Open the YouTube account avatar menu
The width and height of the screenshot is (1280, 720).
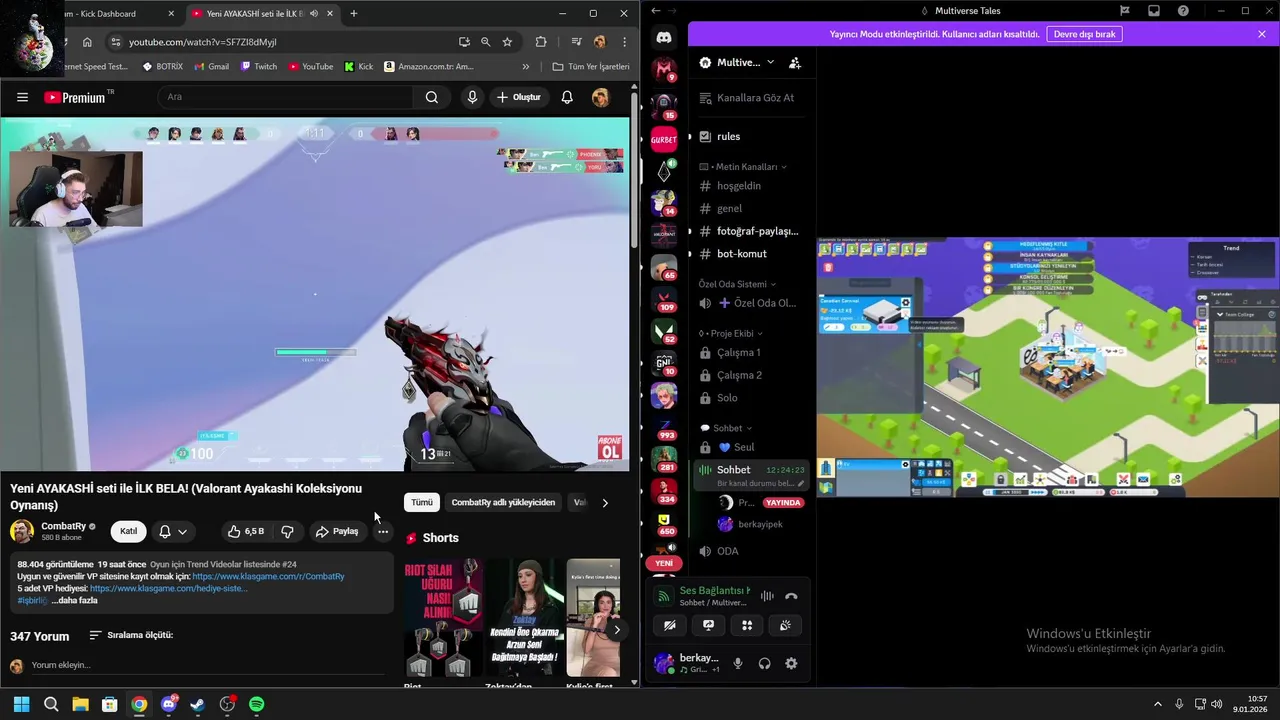tap(600, 97)
